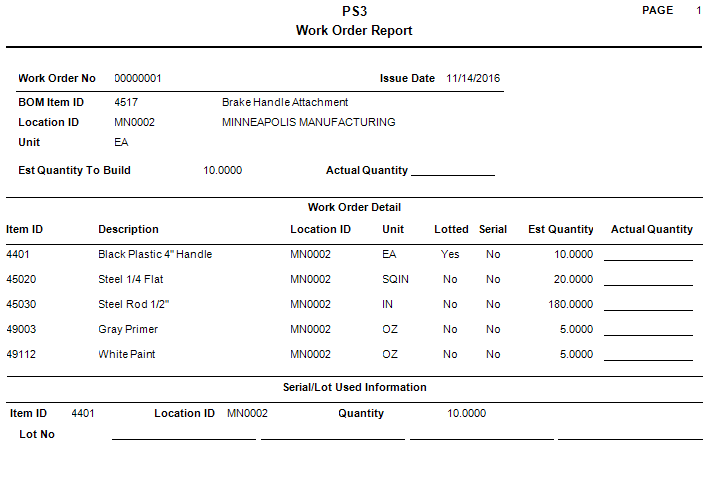
Task: Click the Lotted value Yes for item 4401
Action: [450, 254]
